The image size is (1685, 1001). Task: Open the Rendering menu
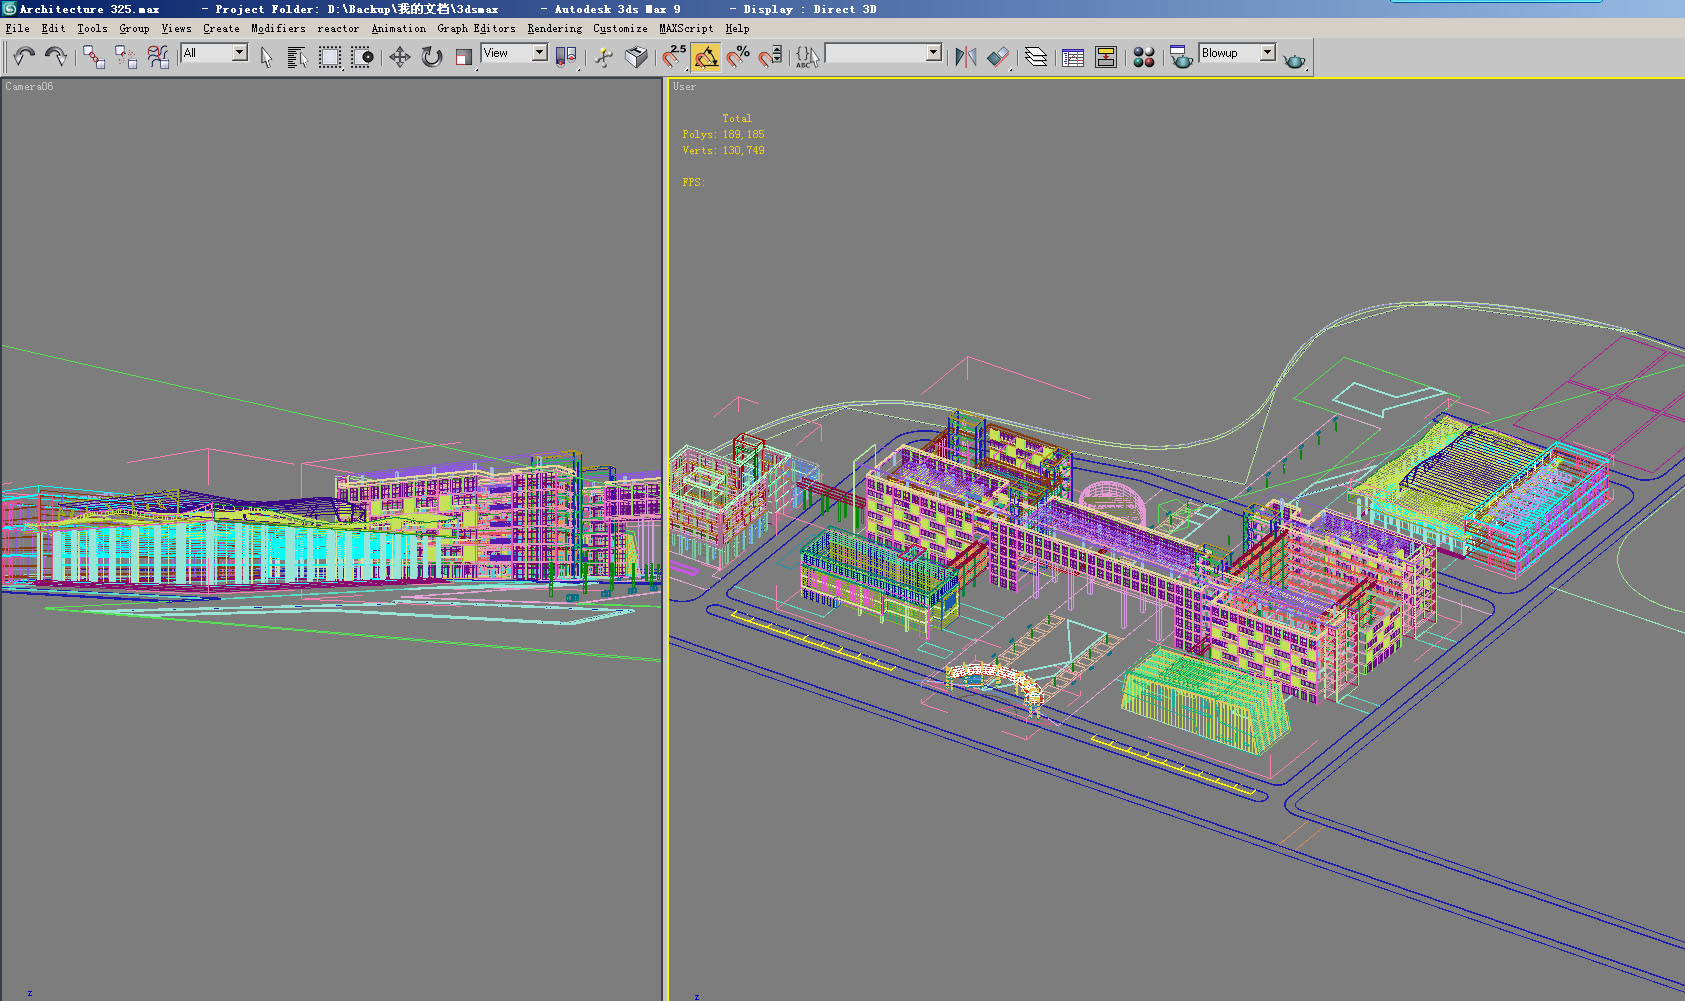[x=555, y=29]
